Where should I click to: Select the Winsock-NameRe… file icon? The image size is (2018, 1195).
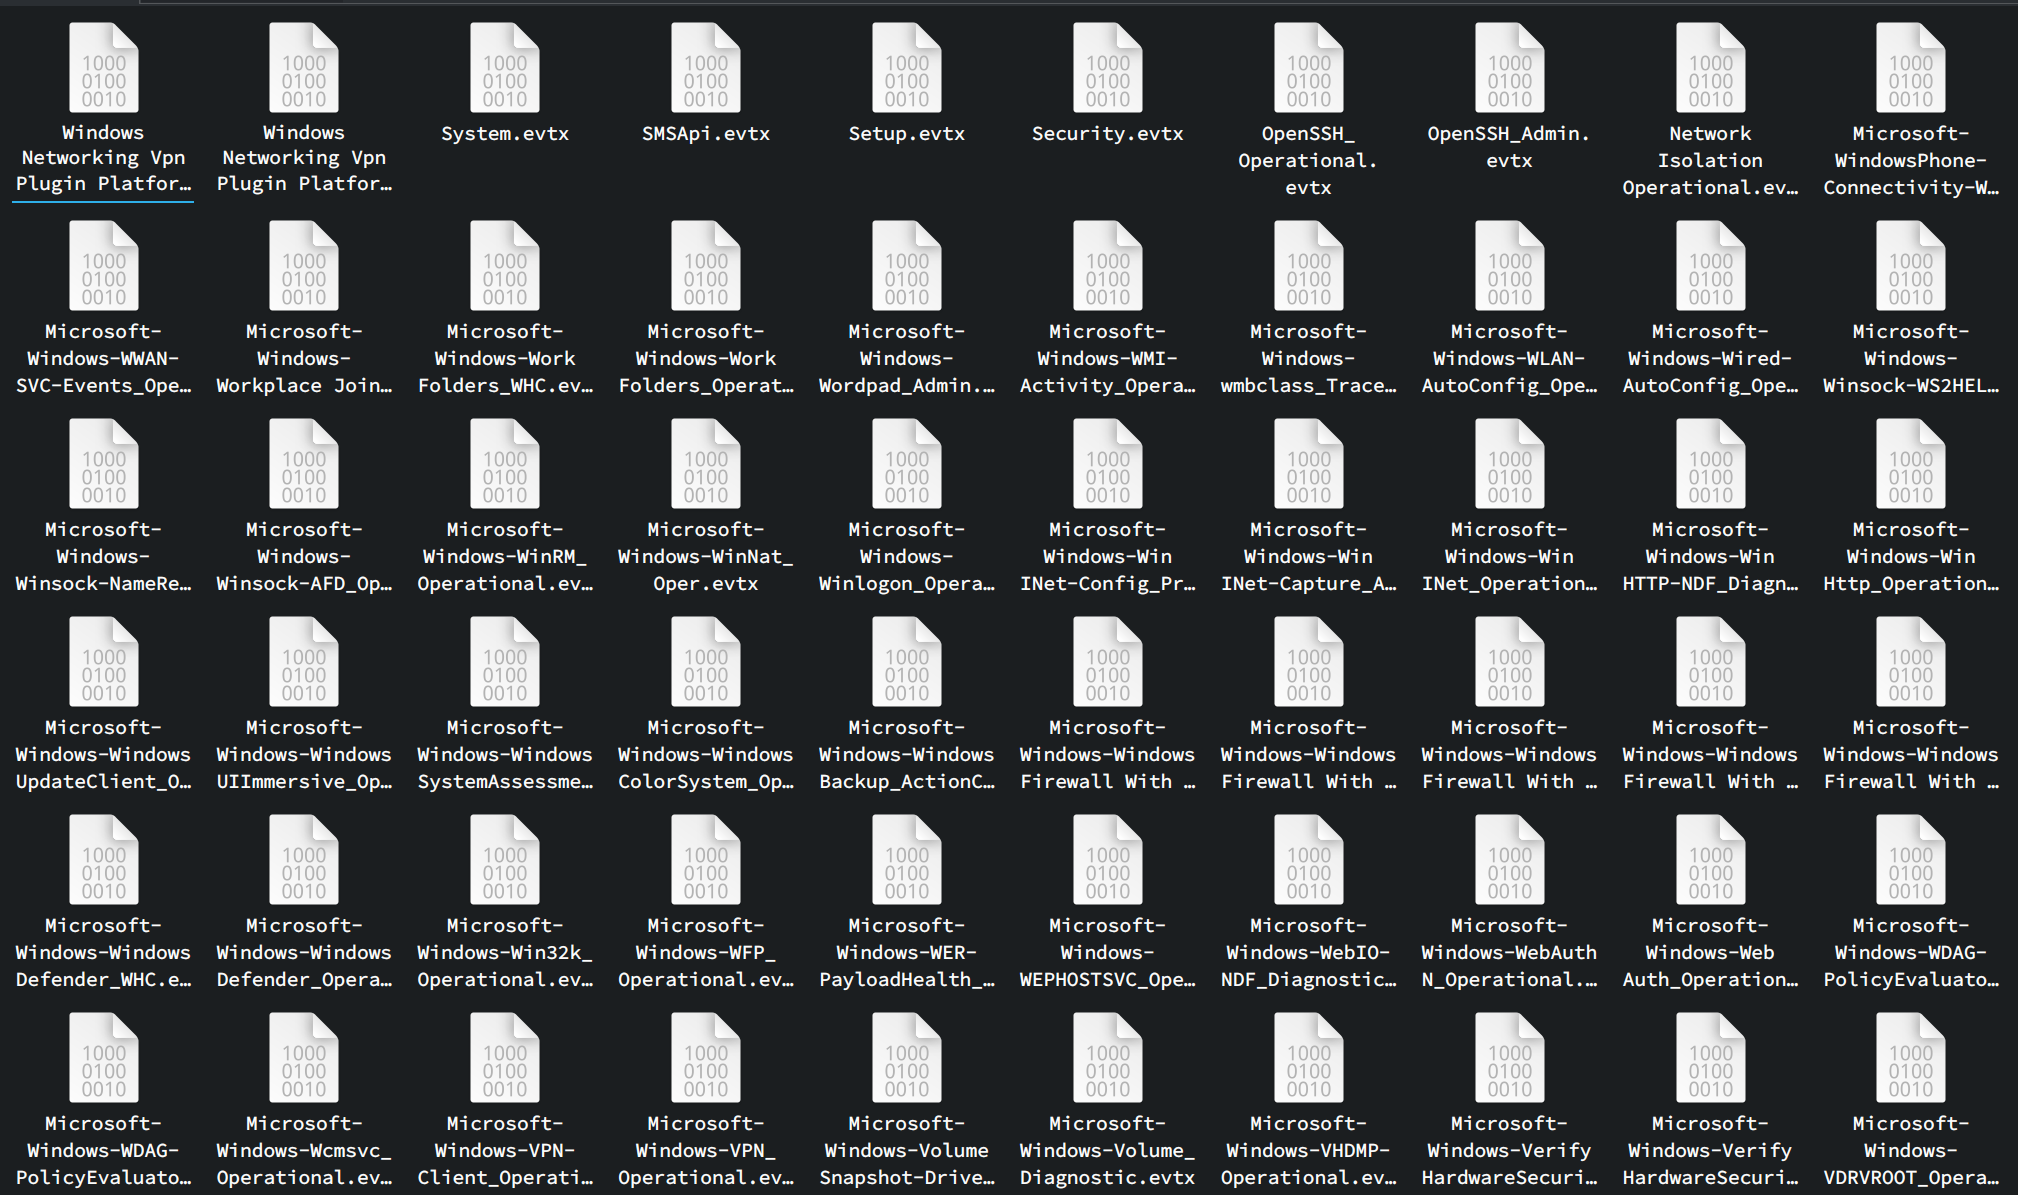[x=104, y=464]
